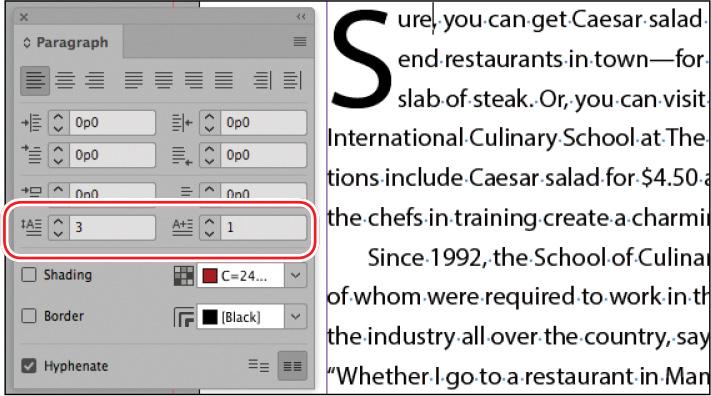Select Align center paragraph alignment
Image resolution: width=711 pixels, height=396 pixels.
tap(65, 81)
